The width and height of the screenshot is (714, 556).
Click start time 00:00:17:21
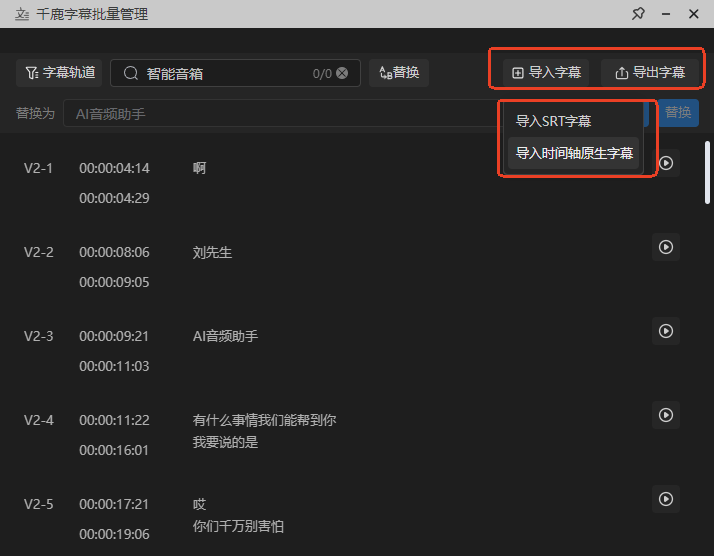click(x=114, y=504)
